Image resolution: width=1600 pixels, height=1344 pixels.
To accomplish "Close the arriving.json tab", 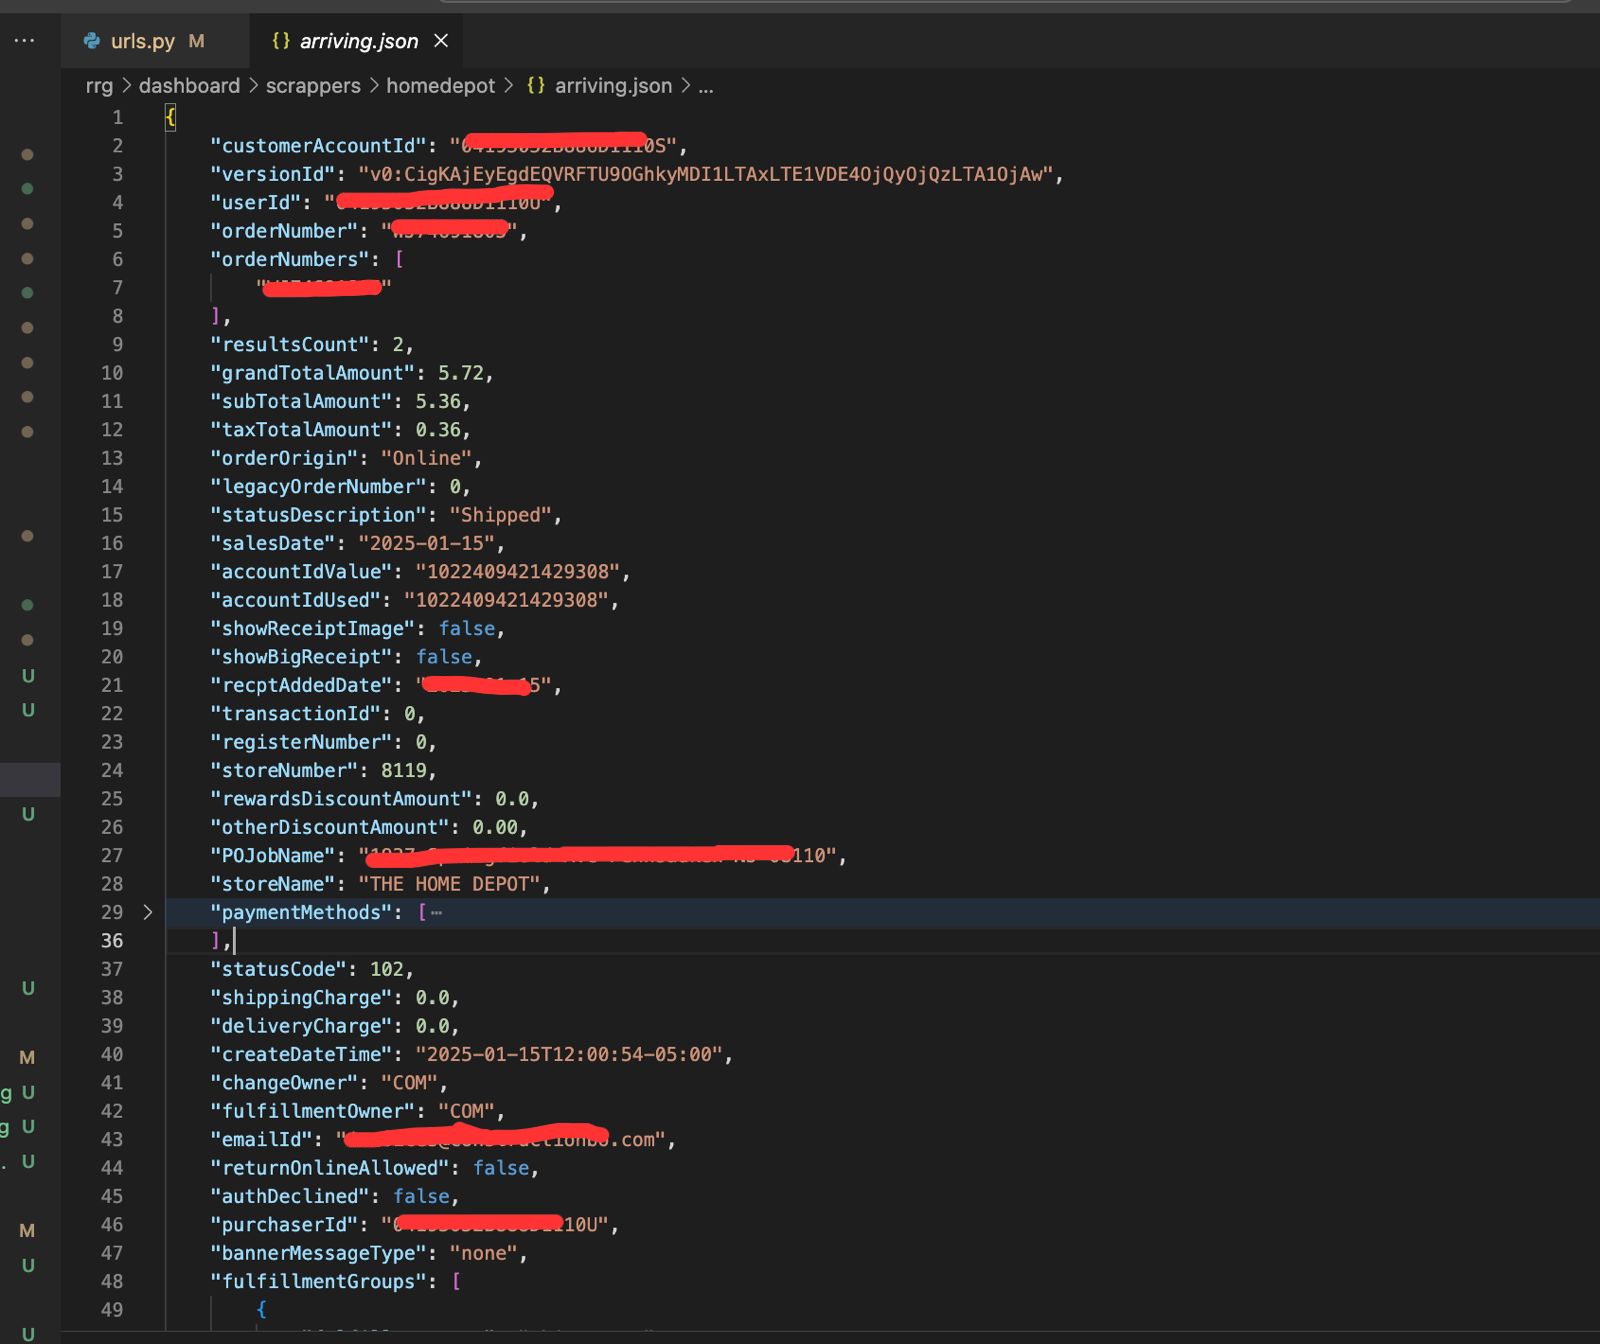I will 441,41.
